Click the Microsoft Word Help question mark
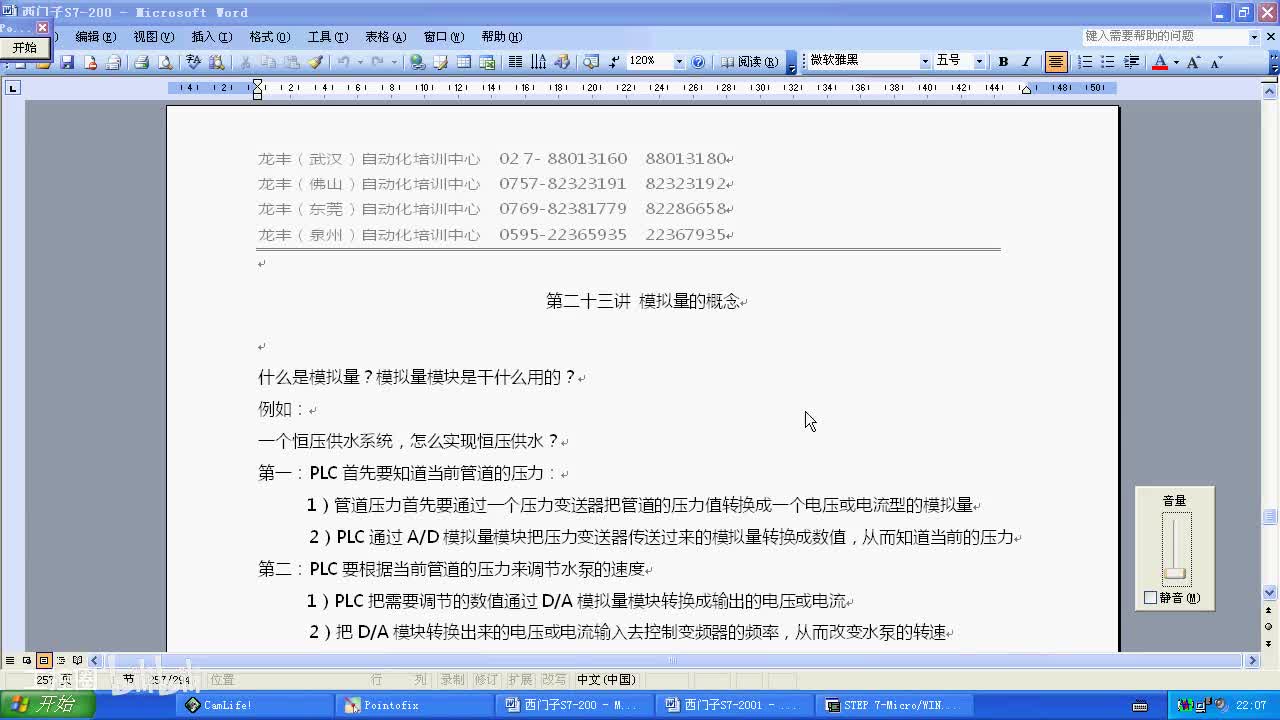The width and height of the screenshot is (1280, 720). tap(698, 62)
